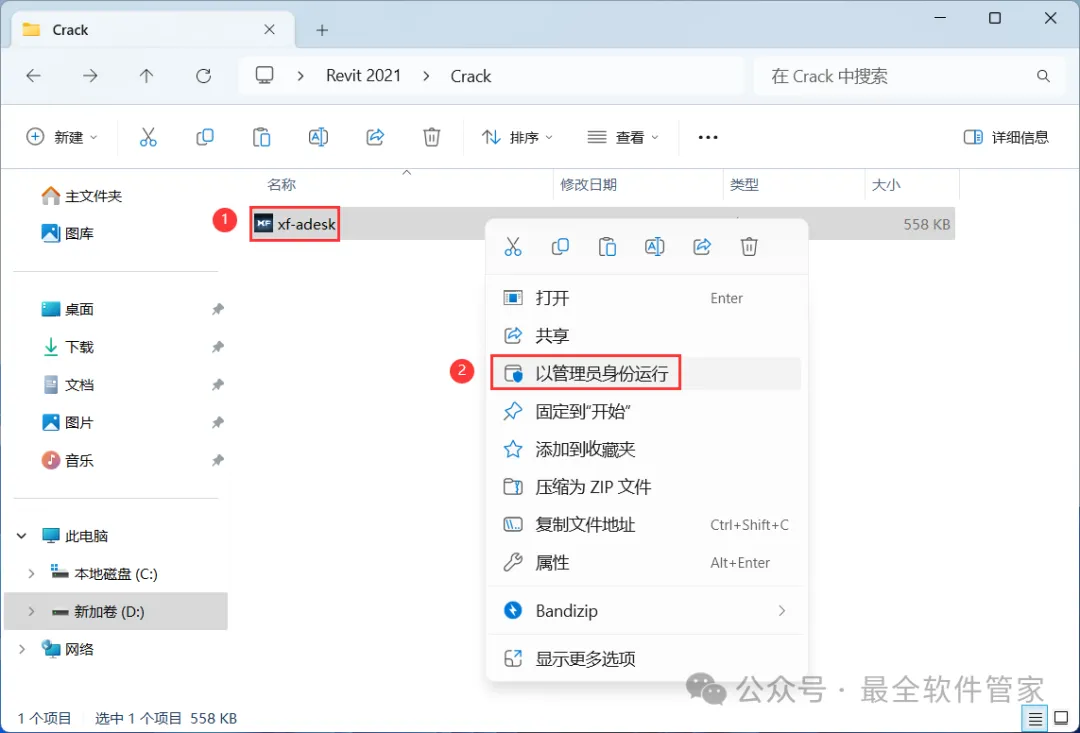
Task: Click the Share icon in the toolbar
Action: pyautogui.click(x=375, y=137)
